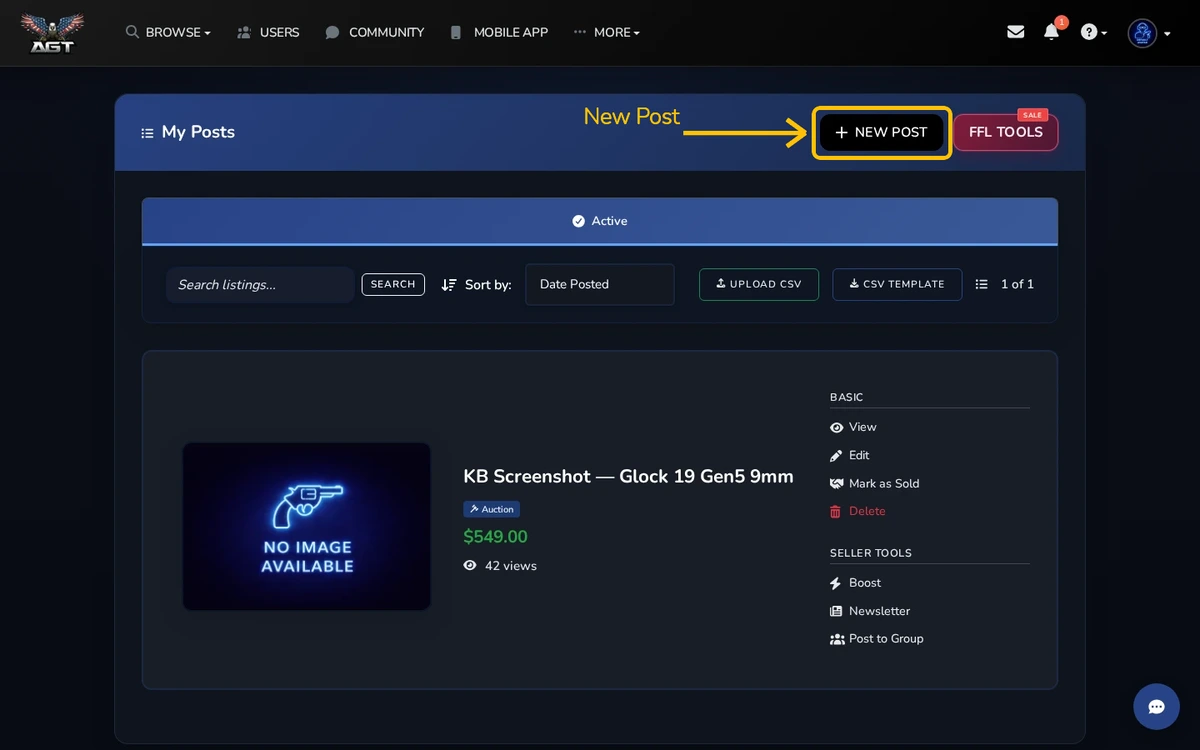The width and height of the screenshot is (1200, 750).
Task: Send listing to Newsletter
Action: tap(870, 611)
